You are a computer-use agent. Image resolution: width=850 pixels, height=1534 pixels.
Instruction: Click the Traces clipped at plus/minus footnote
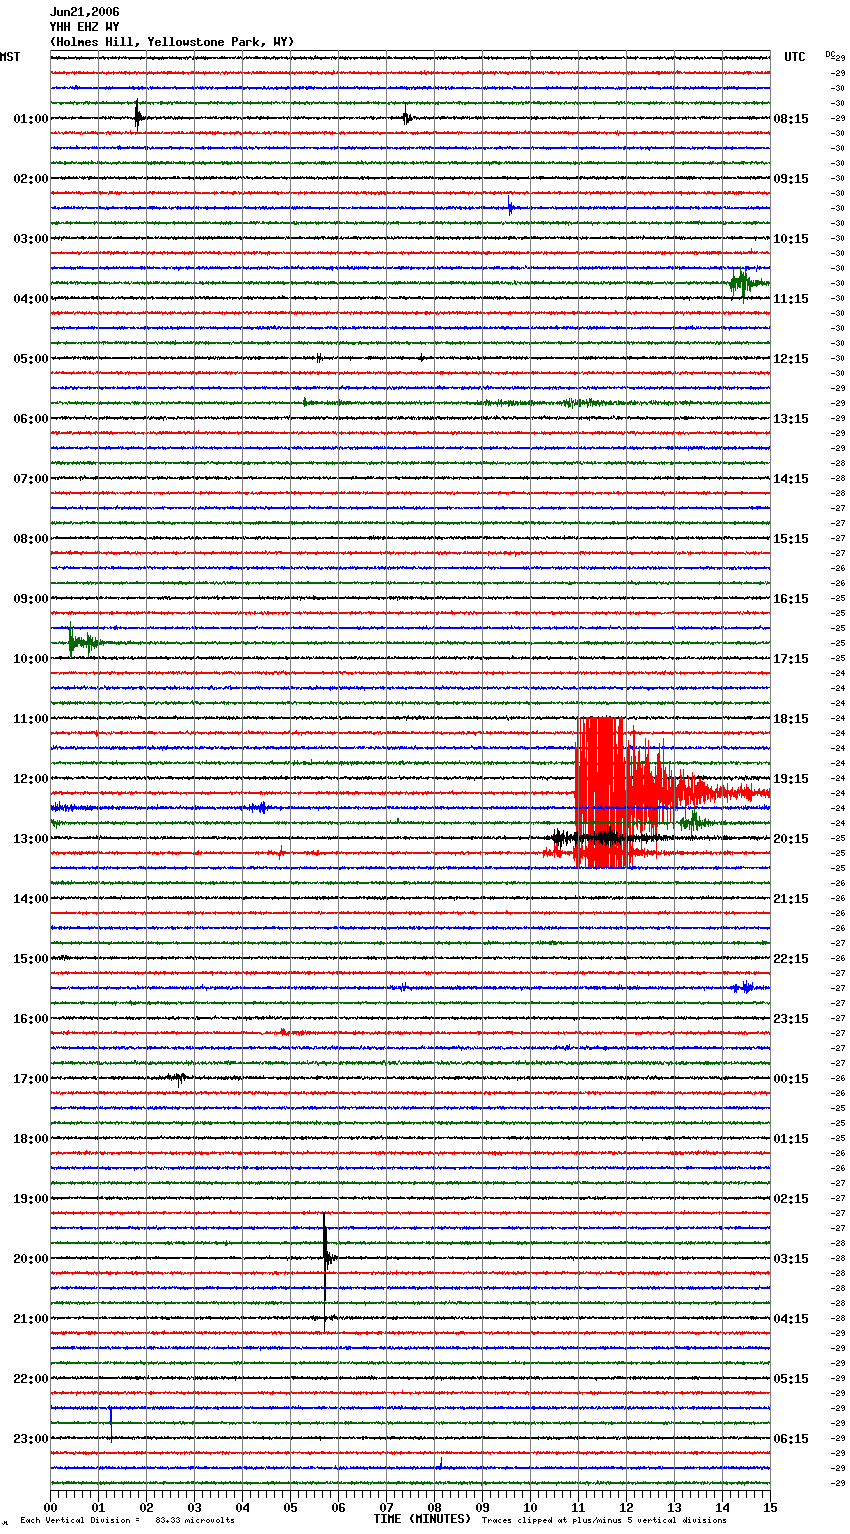(x=604, y=1520)
